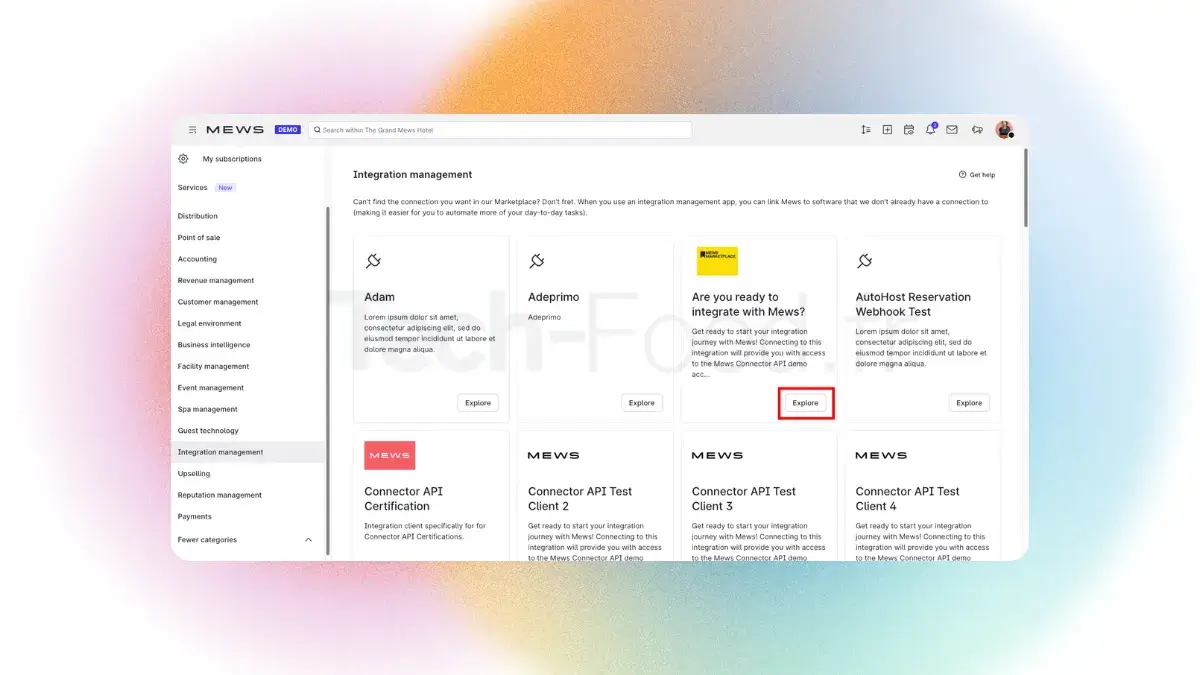
Task: Click the plus-in-square create icon
Action: pos(887,130)
